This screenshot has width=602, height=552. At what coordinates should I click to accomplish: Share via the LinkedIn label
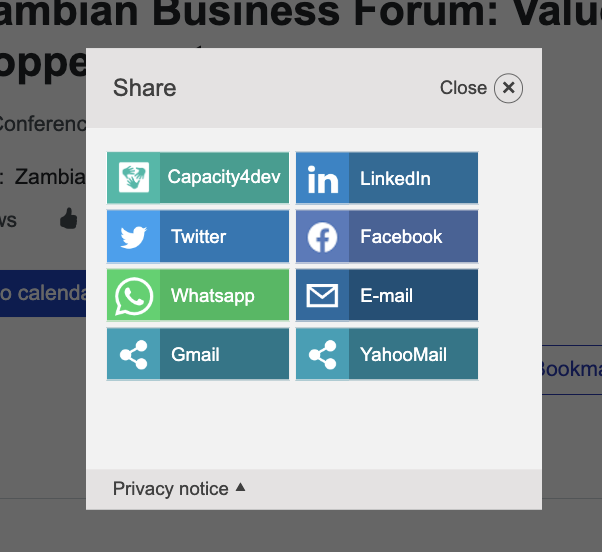(x=395, y=179)
